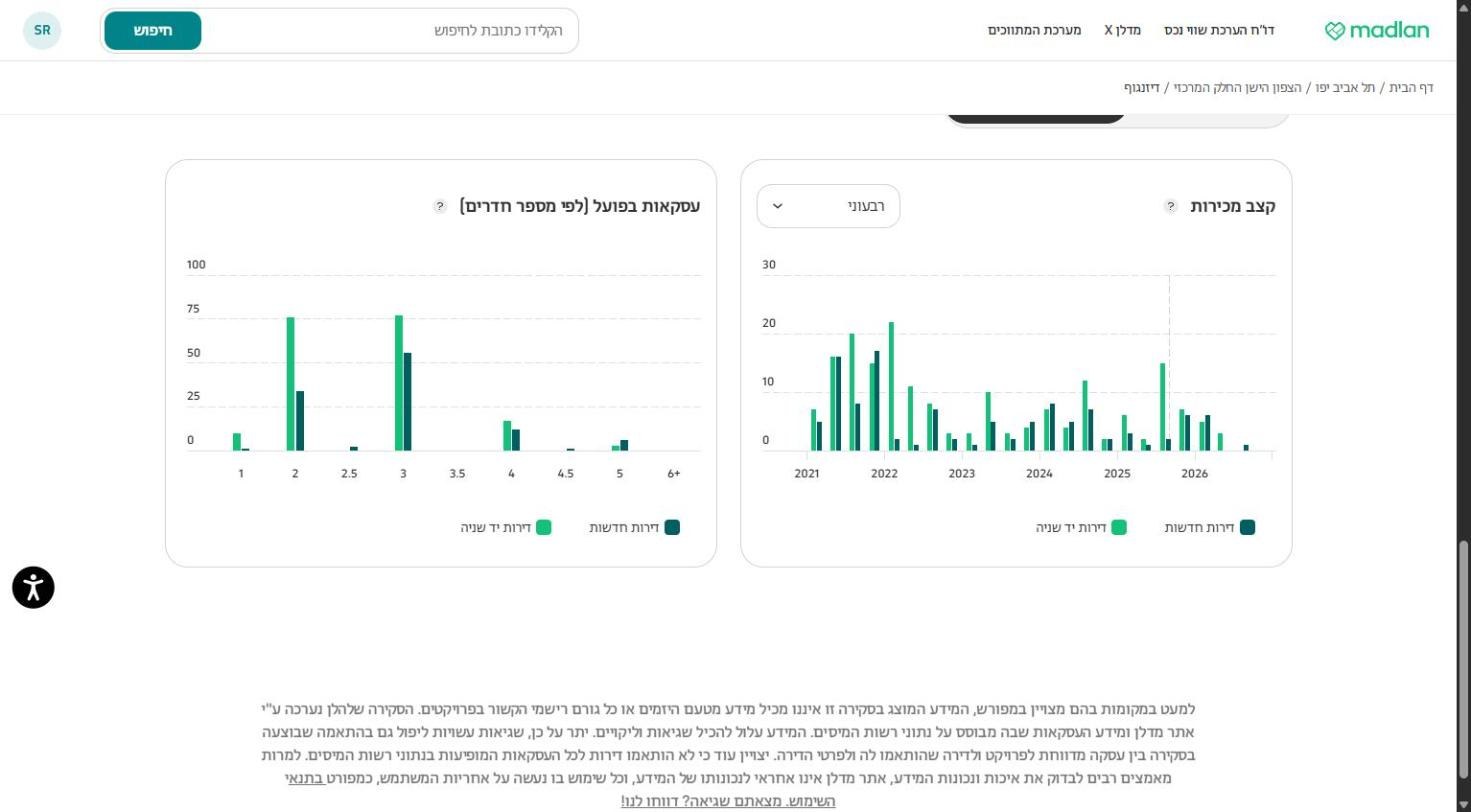The height and width of the screenshot is (812, 1471).
Task: Toggle דירות חדשות swatch in the קצב מכירות legend
Action: [x=1247, y=527]
